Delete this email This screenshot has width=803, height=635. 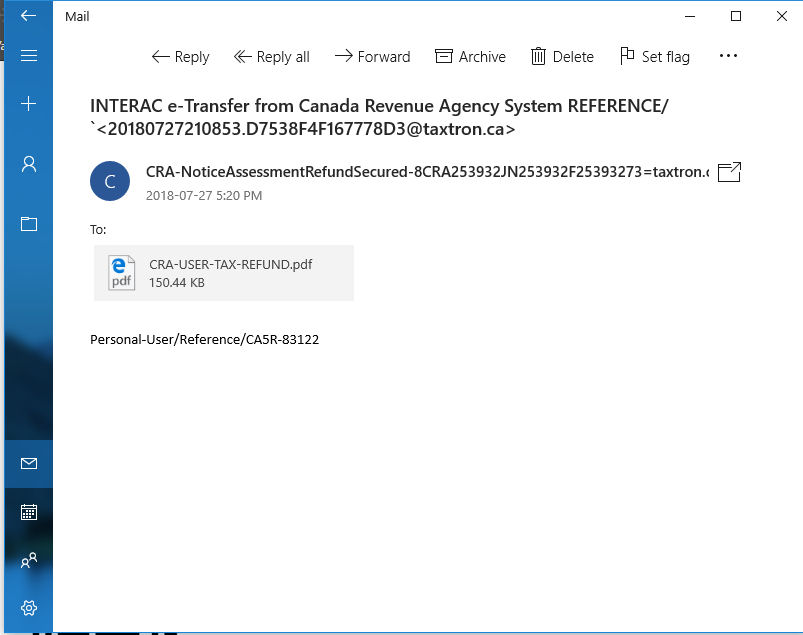coord(562,57)
